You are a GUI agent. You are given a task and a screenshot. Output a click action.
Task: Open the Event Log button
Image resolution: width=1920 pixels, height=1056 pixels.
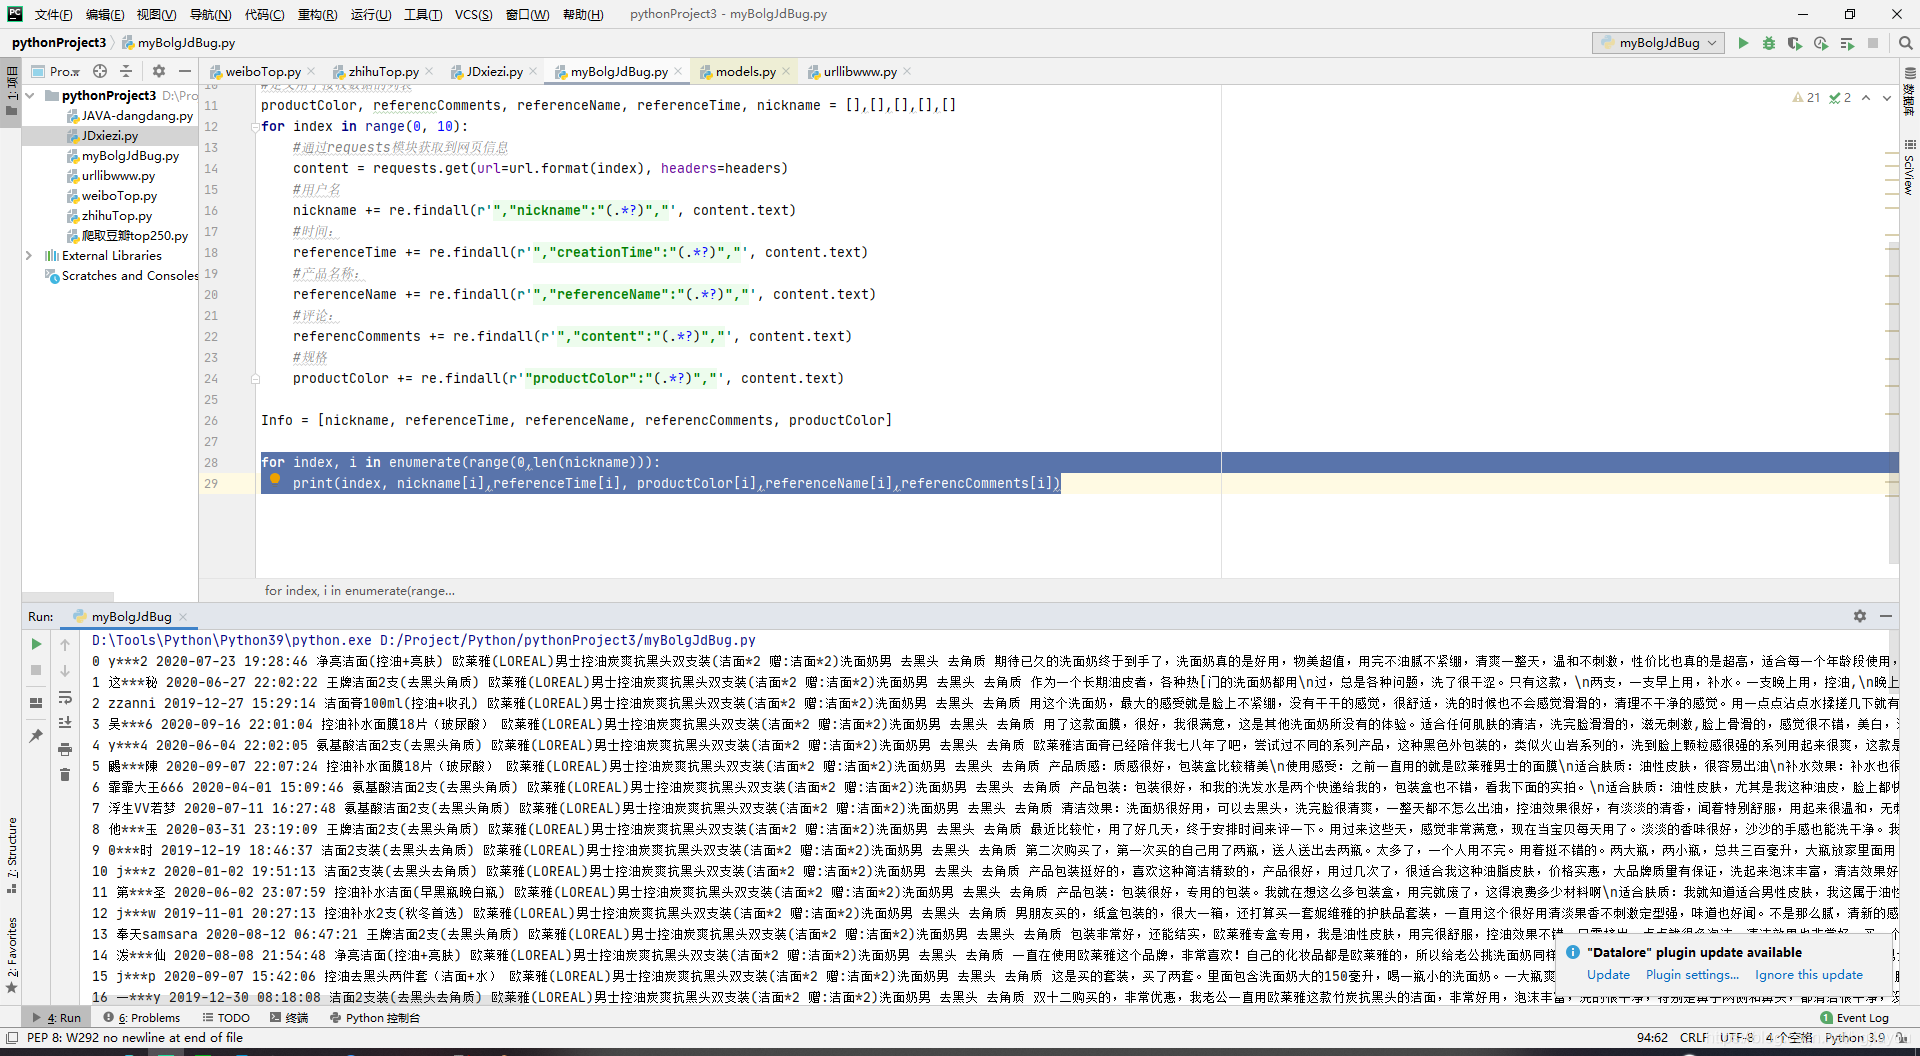coord(1855,1018)
